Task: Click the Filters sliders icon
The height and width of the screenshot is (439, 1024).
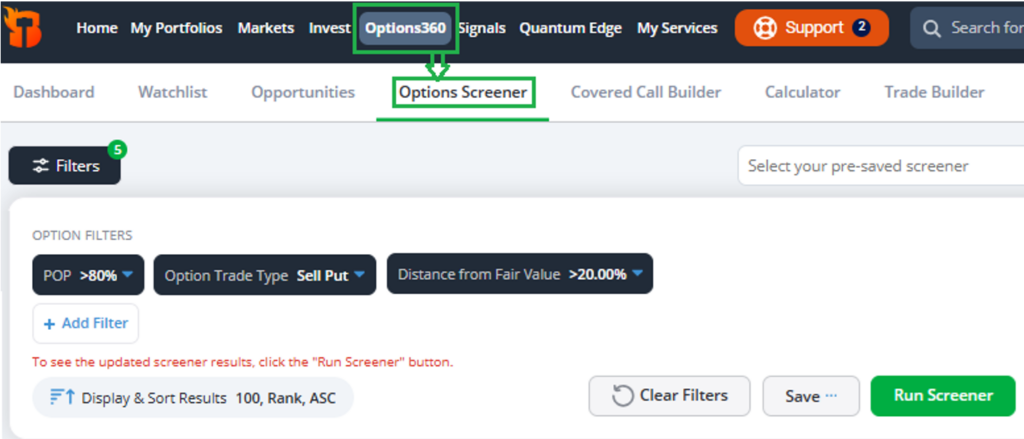Action: tap(41, 166)
